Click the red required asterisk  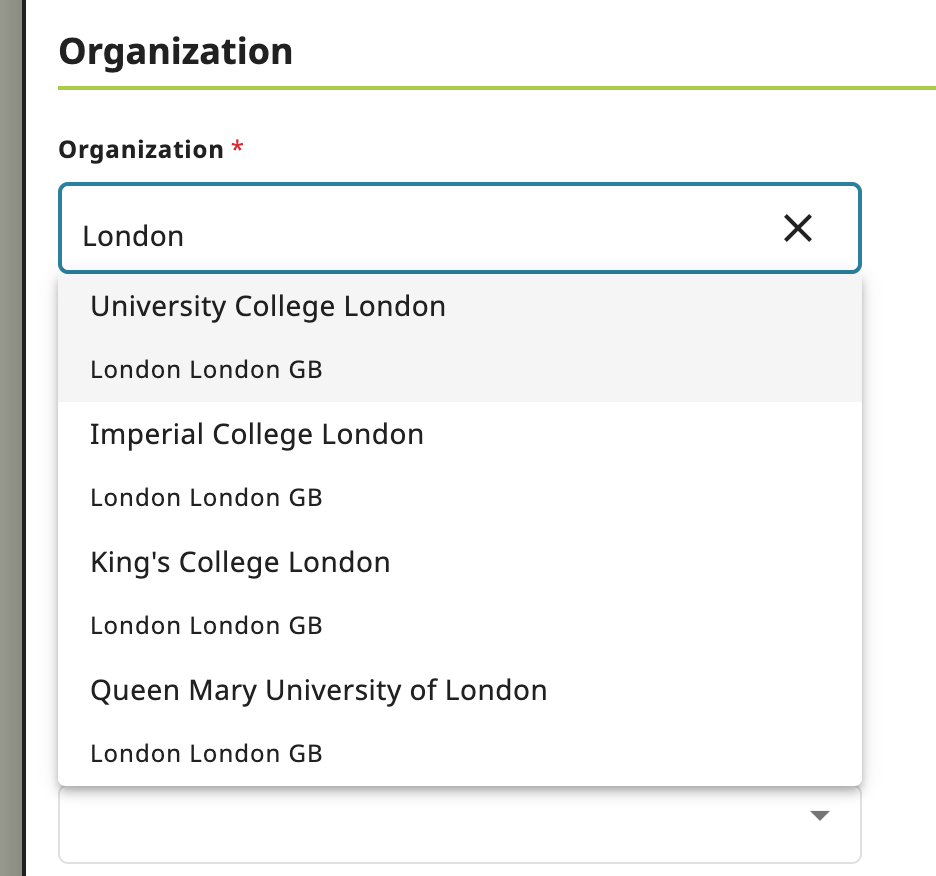pyautogui.click(x=237, y=148)
